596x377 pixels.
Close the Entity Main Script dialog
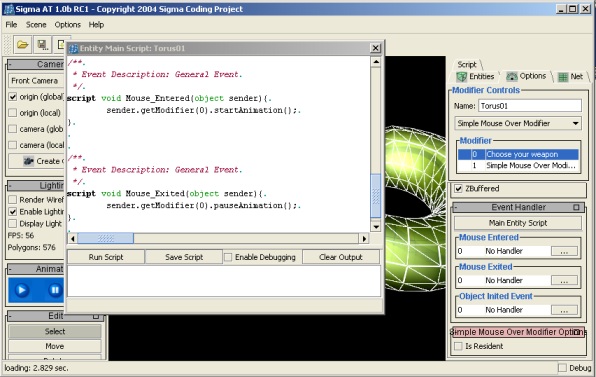(375, 48)
